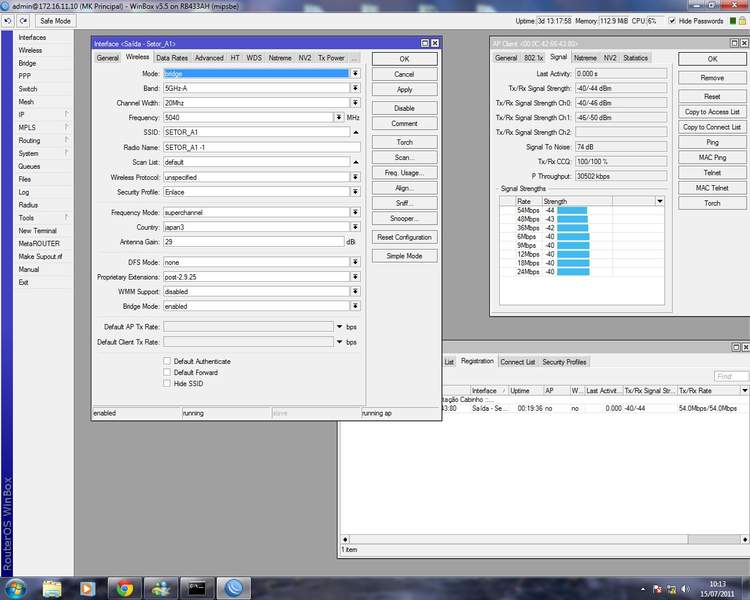The image size is (750, 600).
Task: Enable Default Authenticate checkbox
Action: coord(167,361)
